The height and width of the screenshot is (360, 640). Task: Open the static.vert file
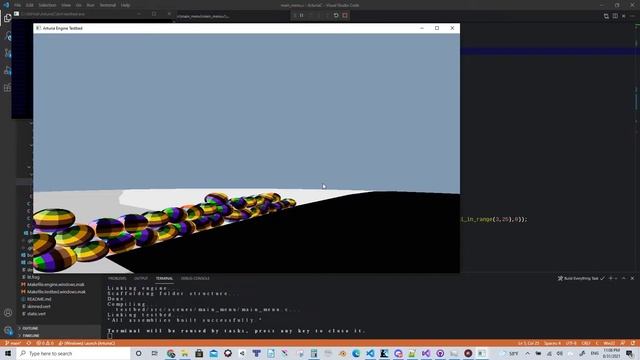36,314
